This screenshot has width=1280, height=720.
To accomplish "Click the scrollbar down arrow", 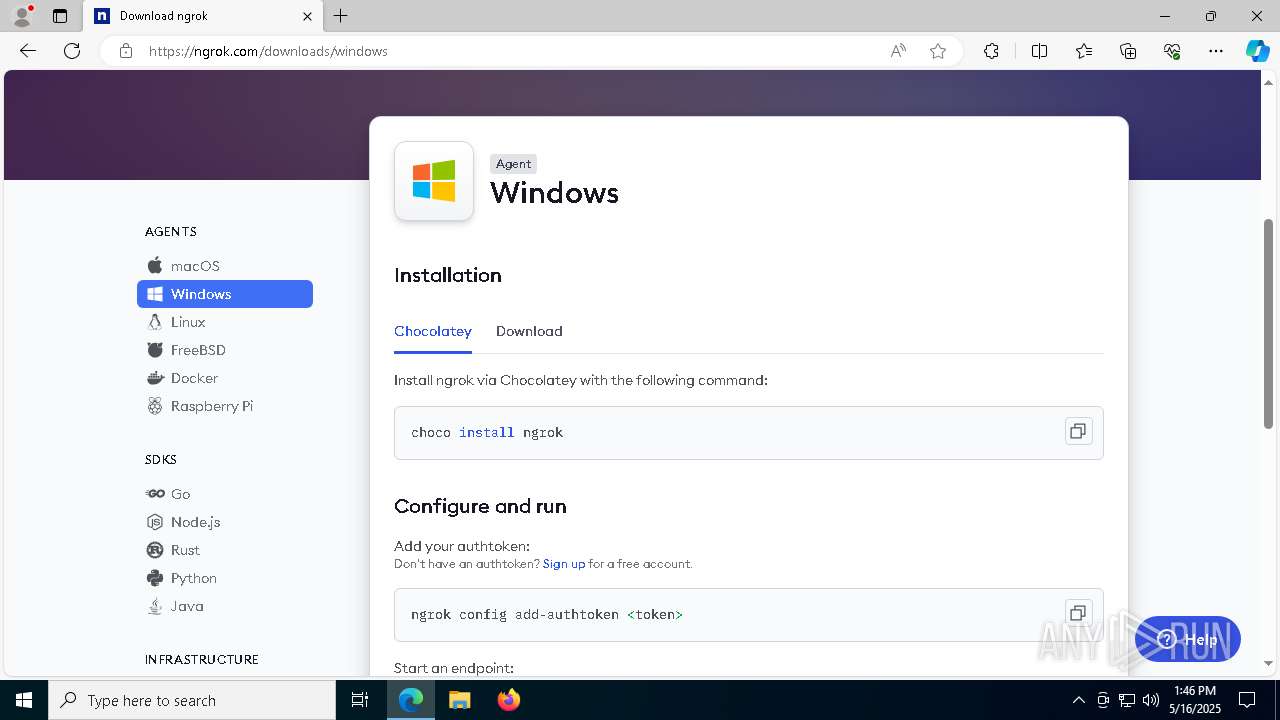I will coord(1268,663).
